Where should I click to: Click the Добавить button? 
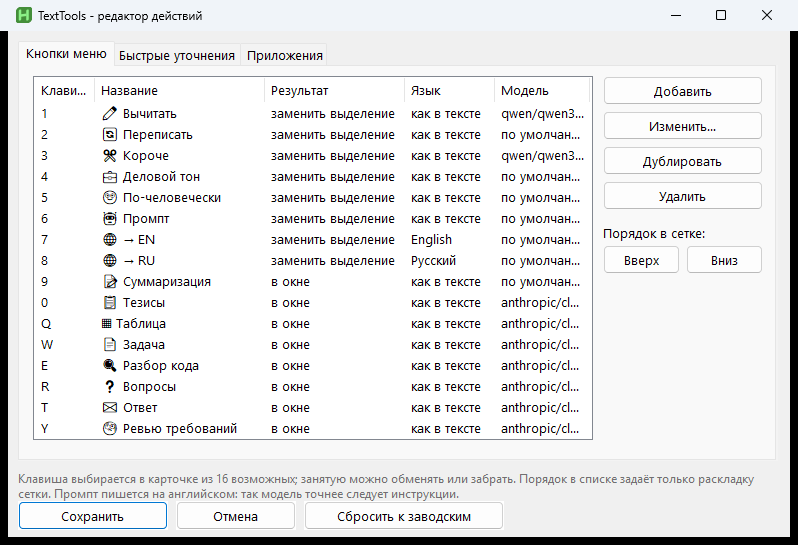click(x=682, y=91)
